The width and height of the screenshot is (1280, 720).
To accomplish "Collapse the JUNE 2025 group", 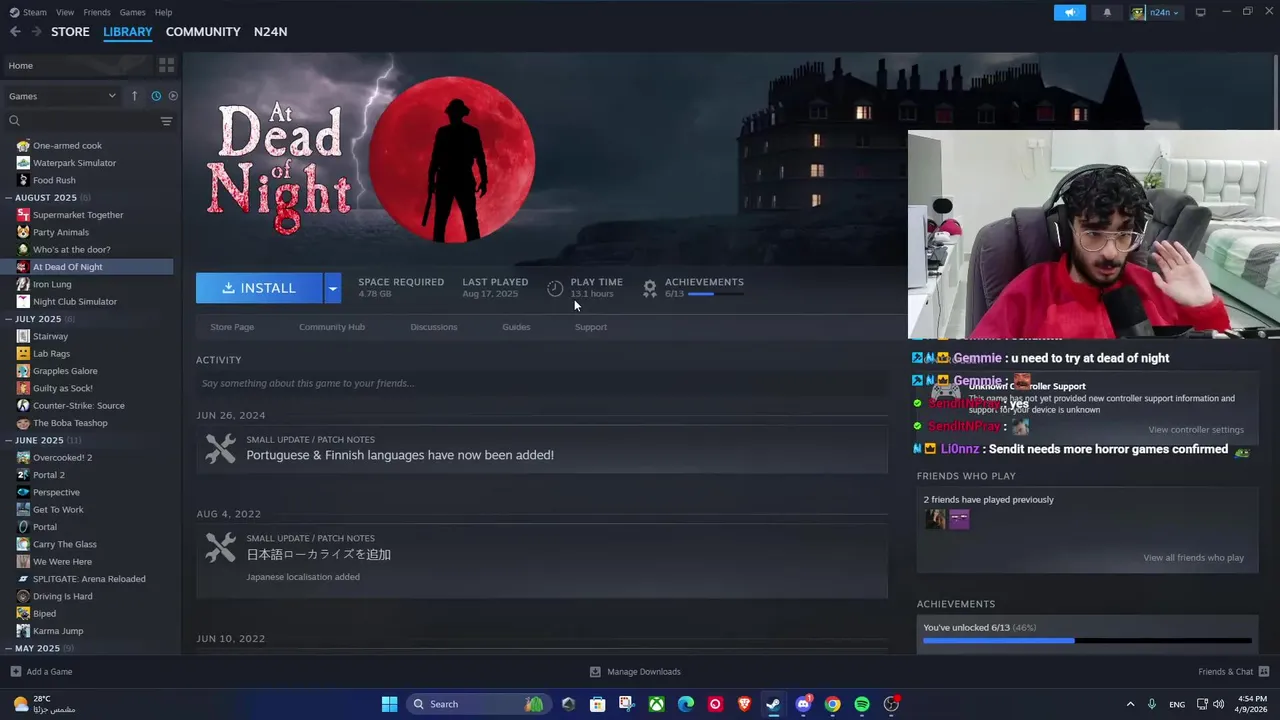I will (8, 440).
